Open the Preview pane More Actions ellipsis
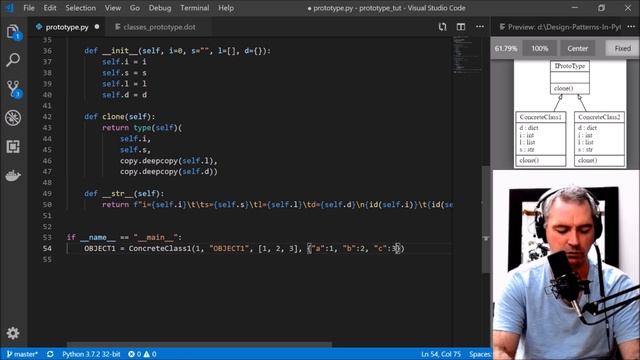Viewport: 640px width, 360px height. (x=631, y=27)
